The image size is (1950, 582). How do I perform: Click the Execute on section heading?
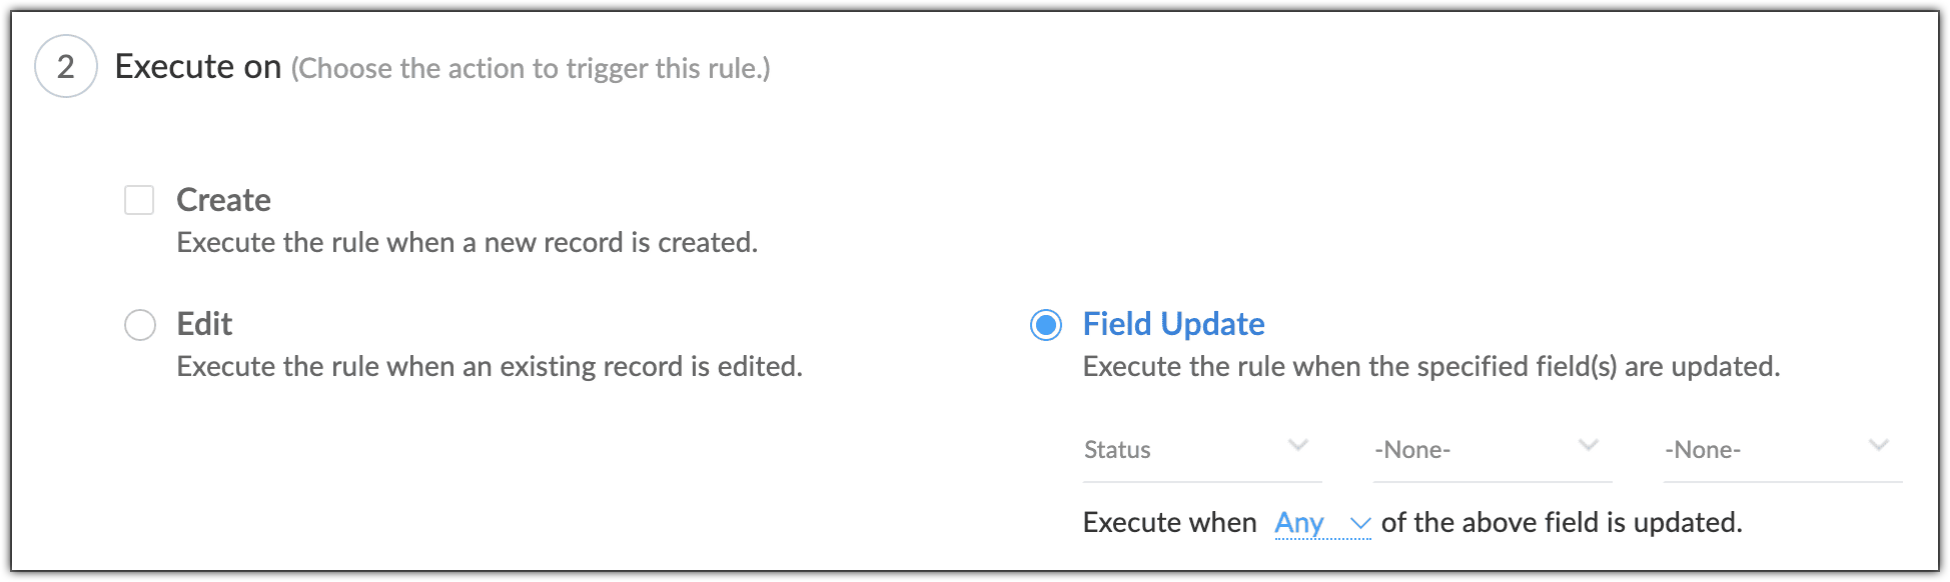point(198,67)
